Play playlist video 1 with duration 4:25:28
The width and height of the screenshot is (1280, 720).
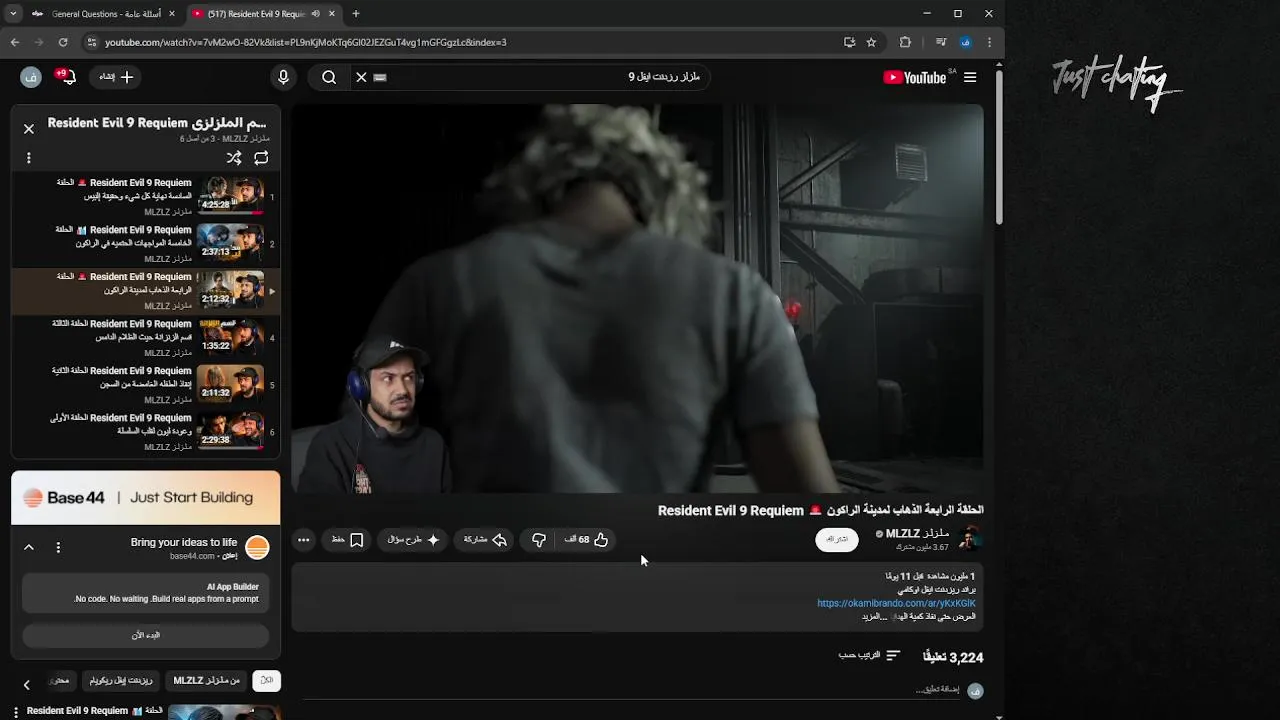(x=146, y=197)
